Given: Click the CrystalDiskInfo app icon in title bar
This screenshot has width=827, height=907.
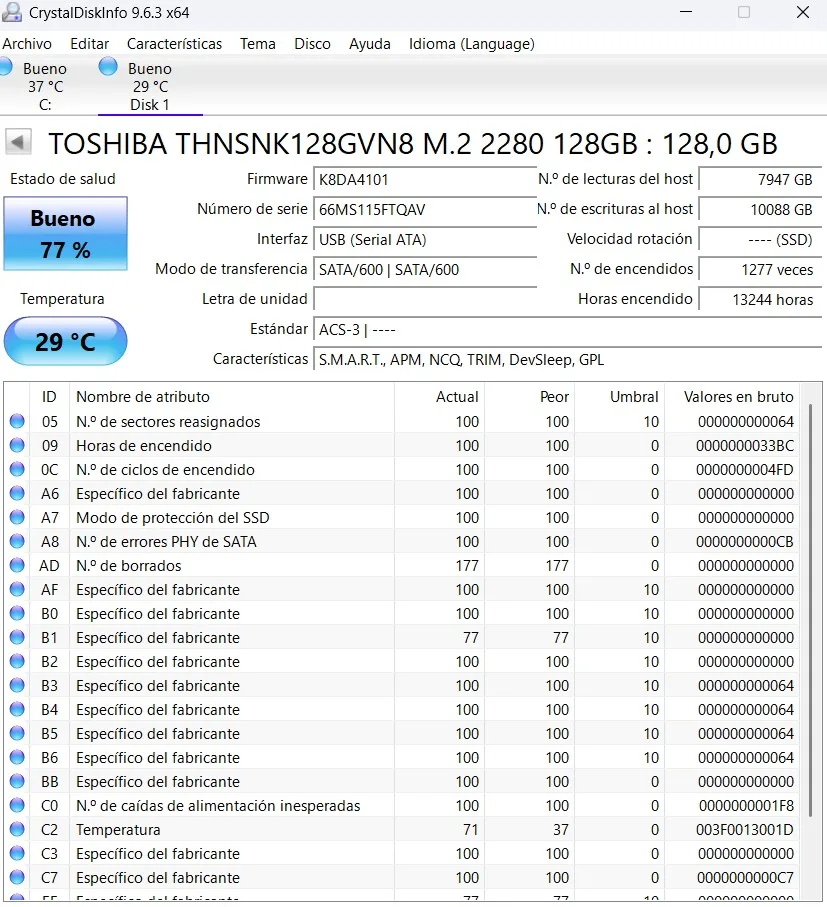Looking at the screenshot, I should (12, 12).
